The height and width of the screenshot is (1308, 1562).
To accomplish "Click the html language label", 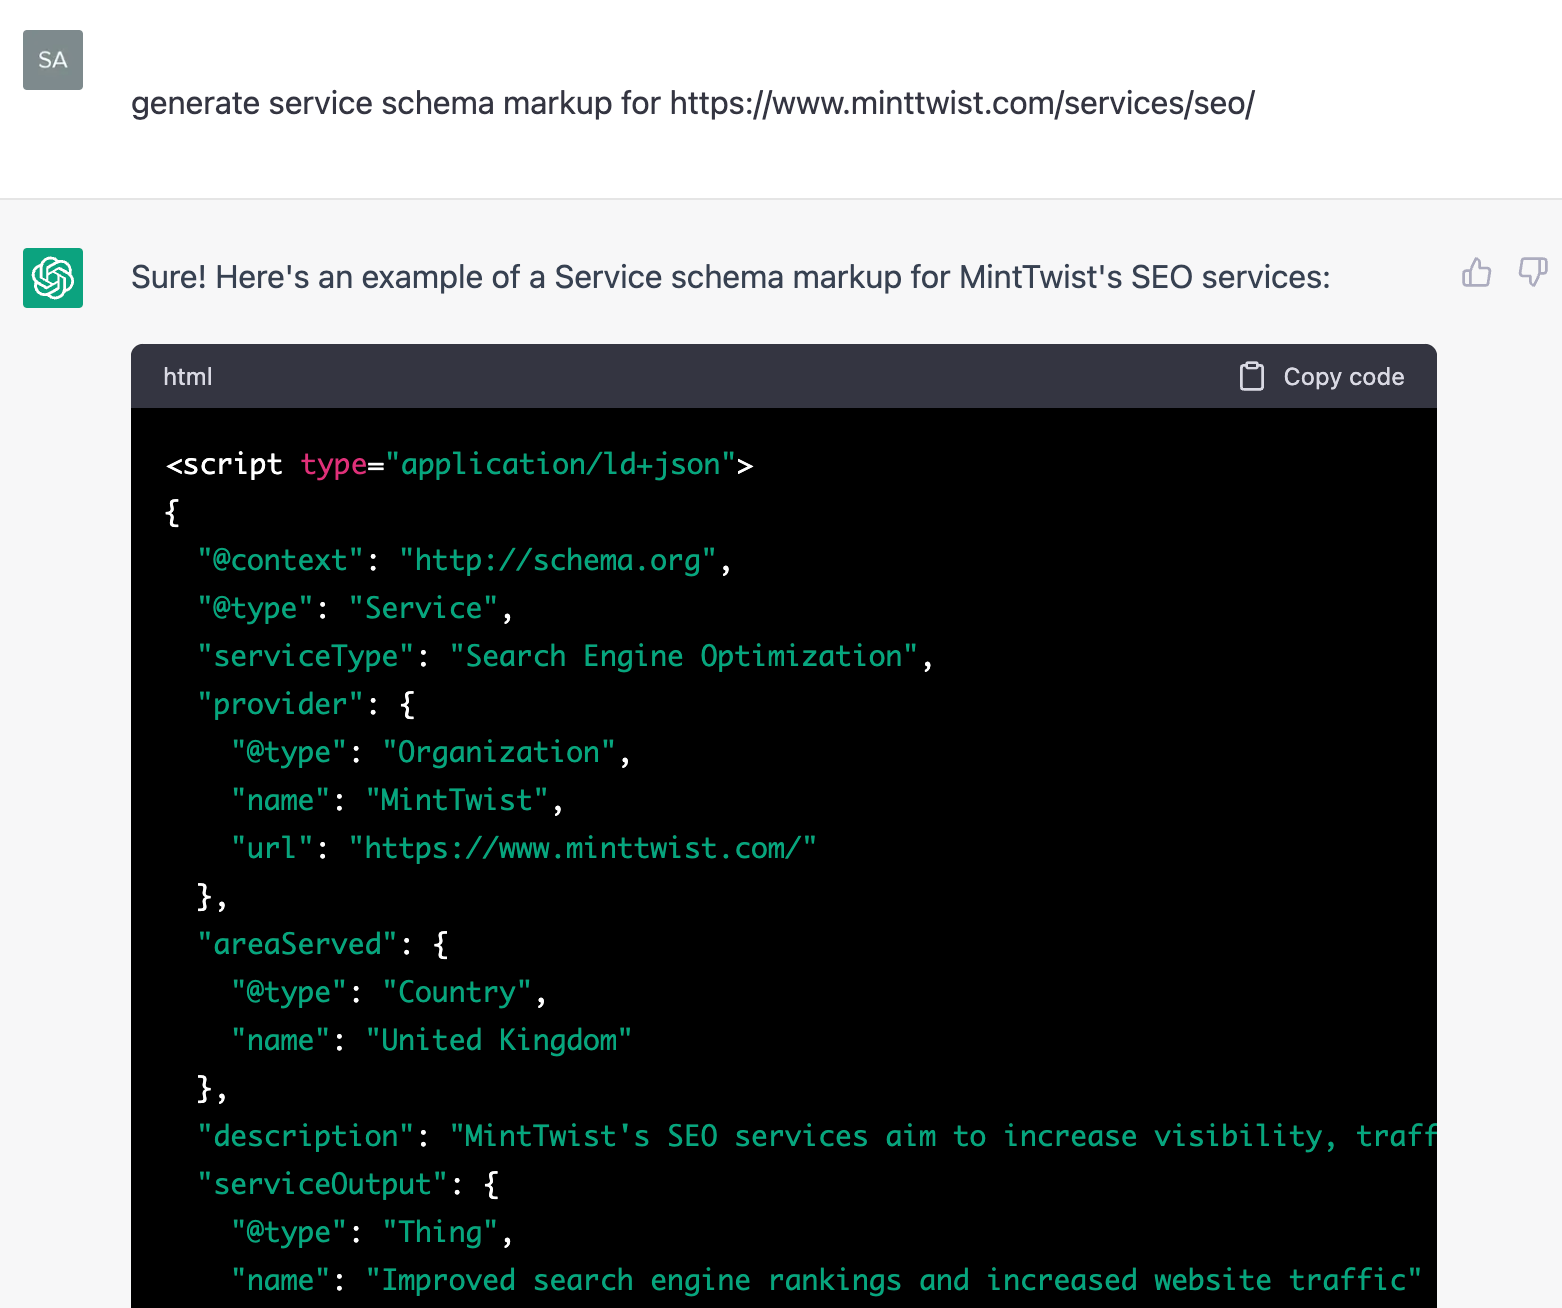I will click(188, 377).
